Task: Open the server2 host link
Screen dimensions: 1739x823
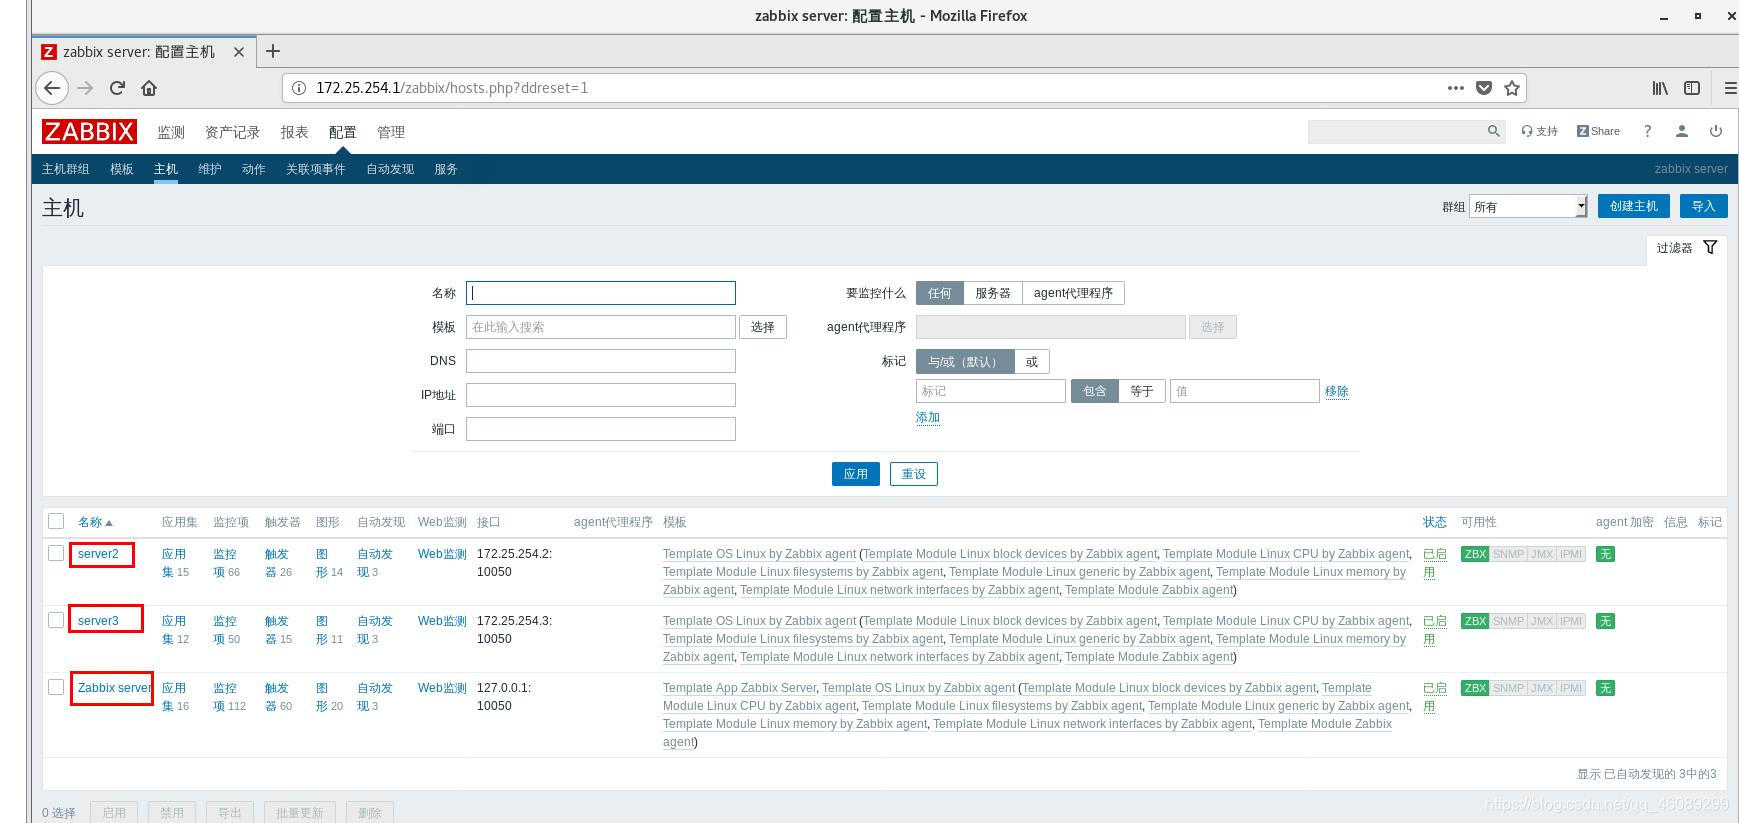Action: pos(98,554)
